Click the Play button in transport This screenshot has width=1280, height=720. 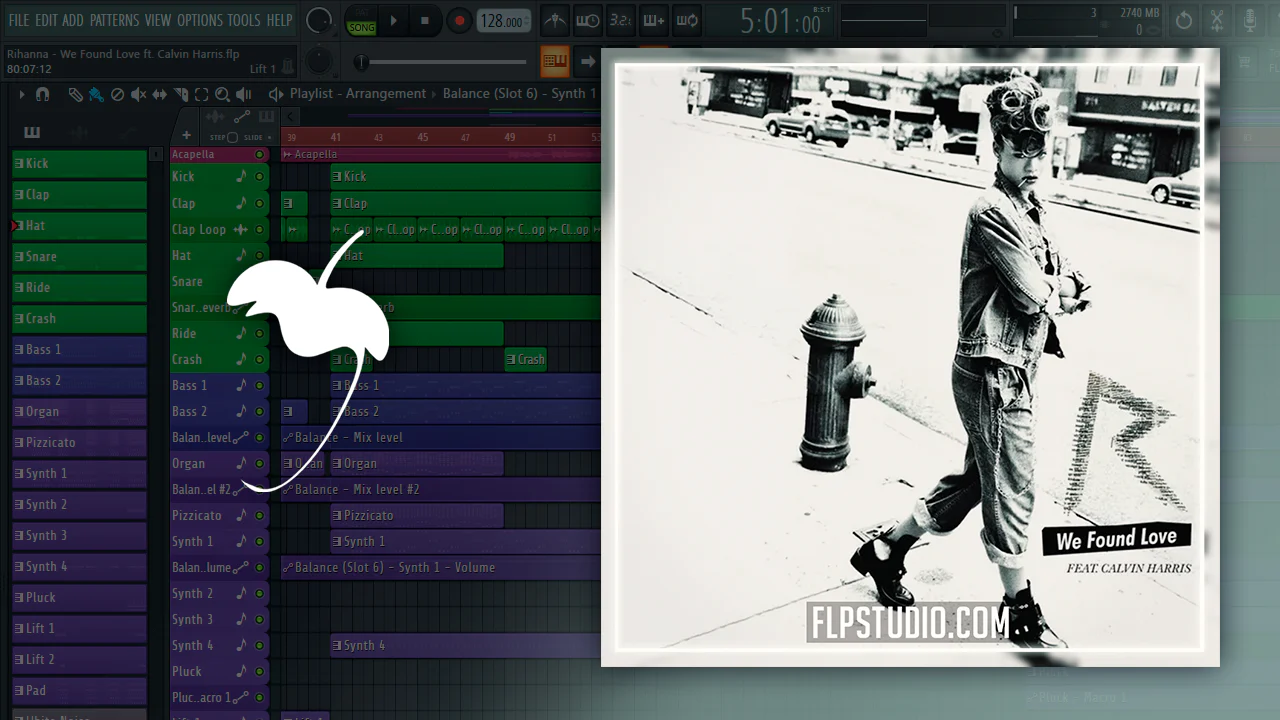click(x=393, y=20)
